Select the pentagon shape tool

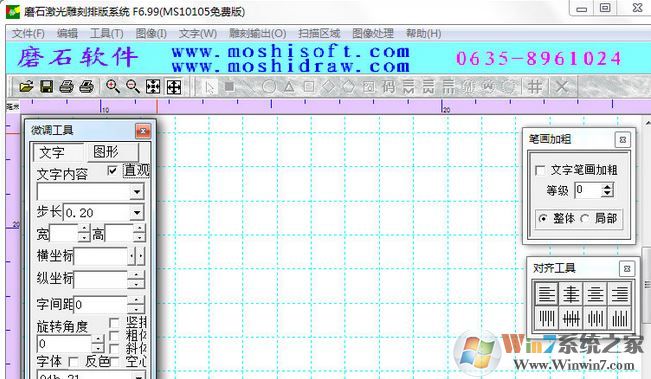349,87
